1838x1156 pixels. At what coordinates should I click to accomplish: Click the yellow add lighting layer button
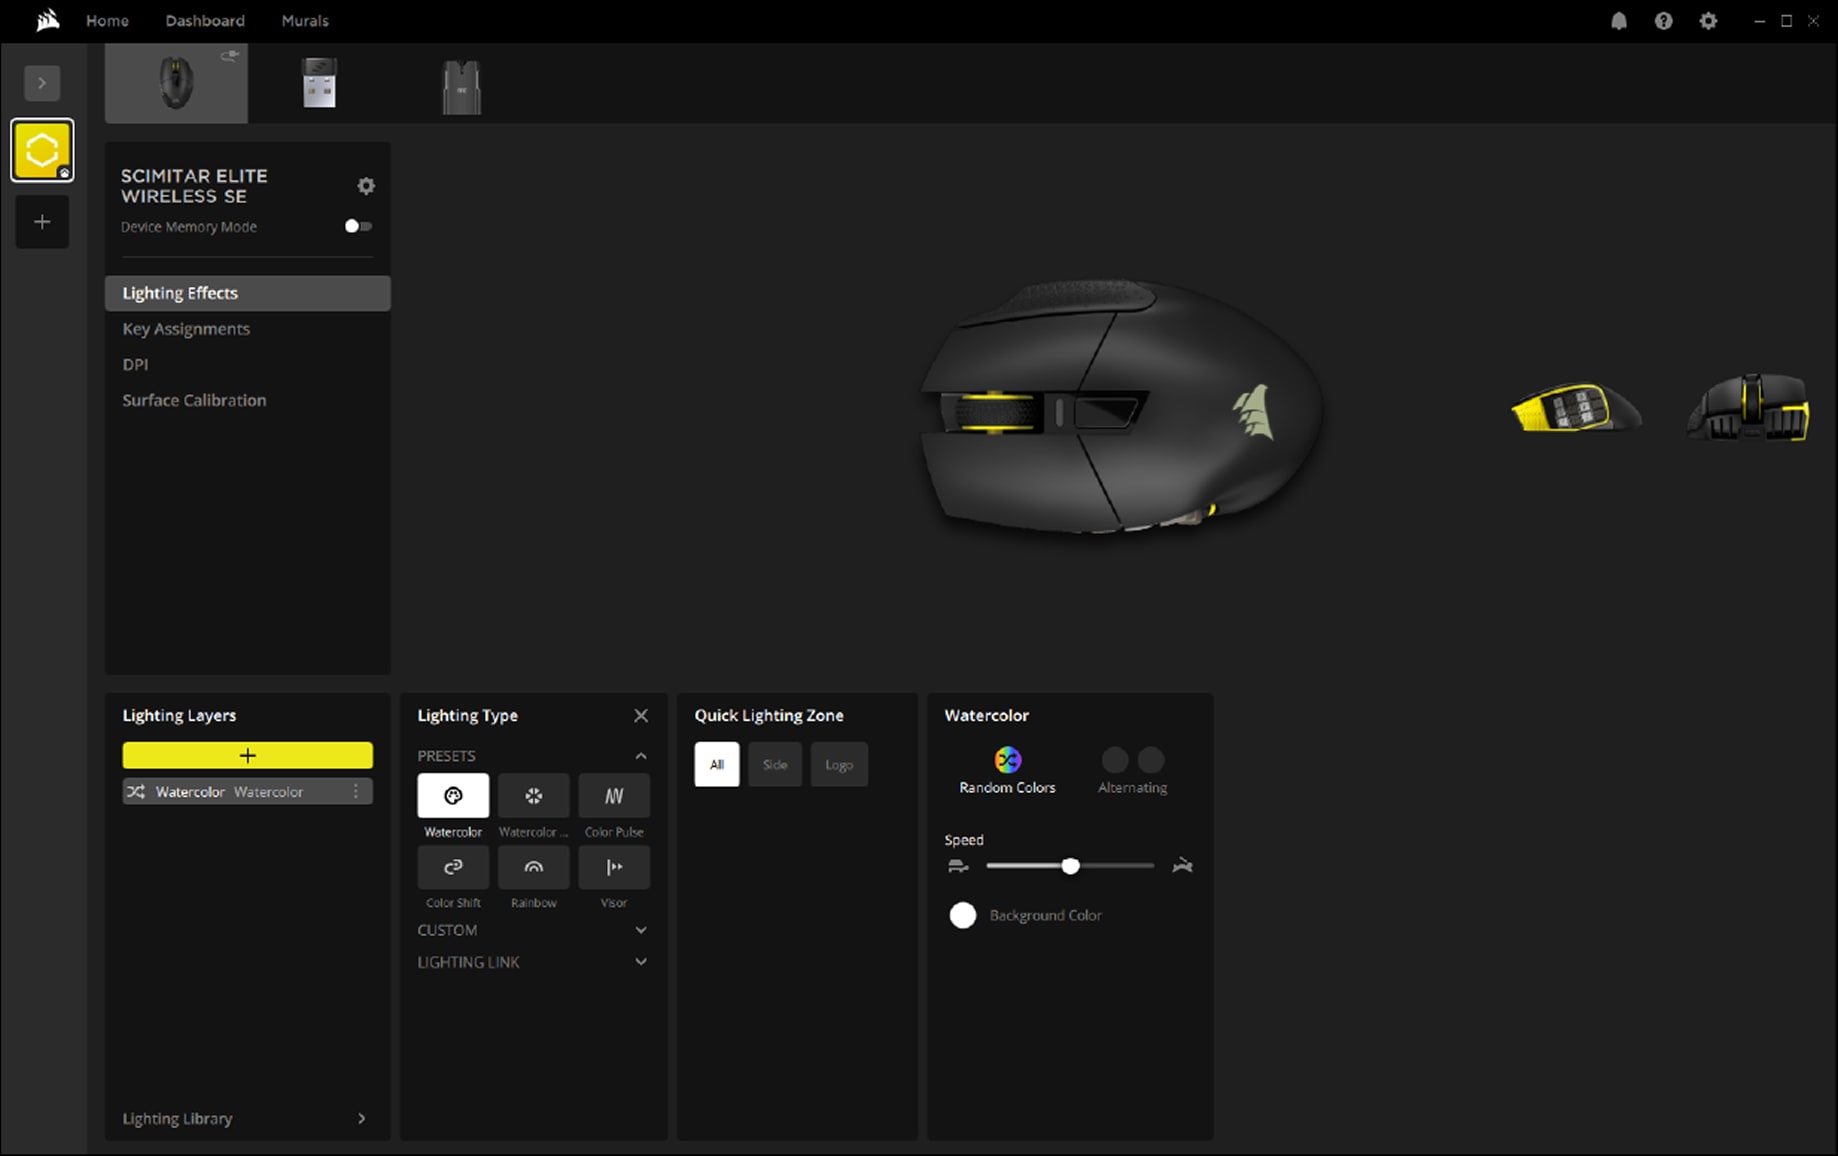(x=247, y=755)
